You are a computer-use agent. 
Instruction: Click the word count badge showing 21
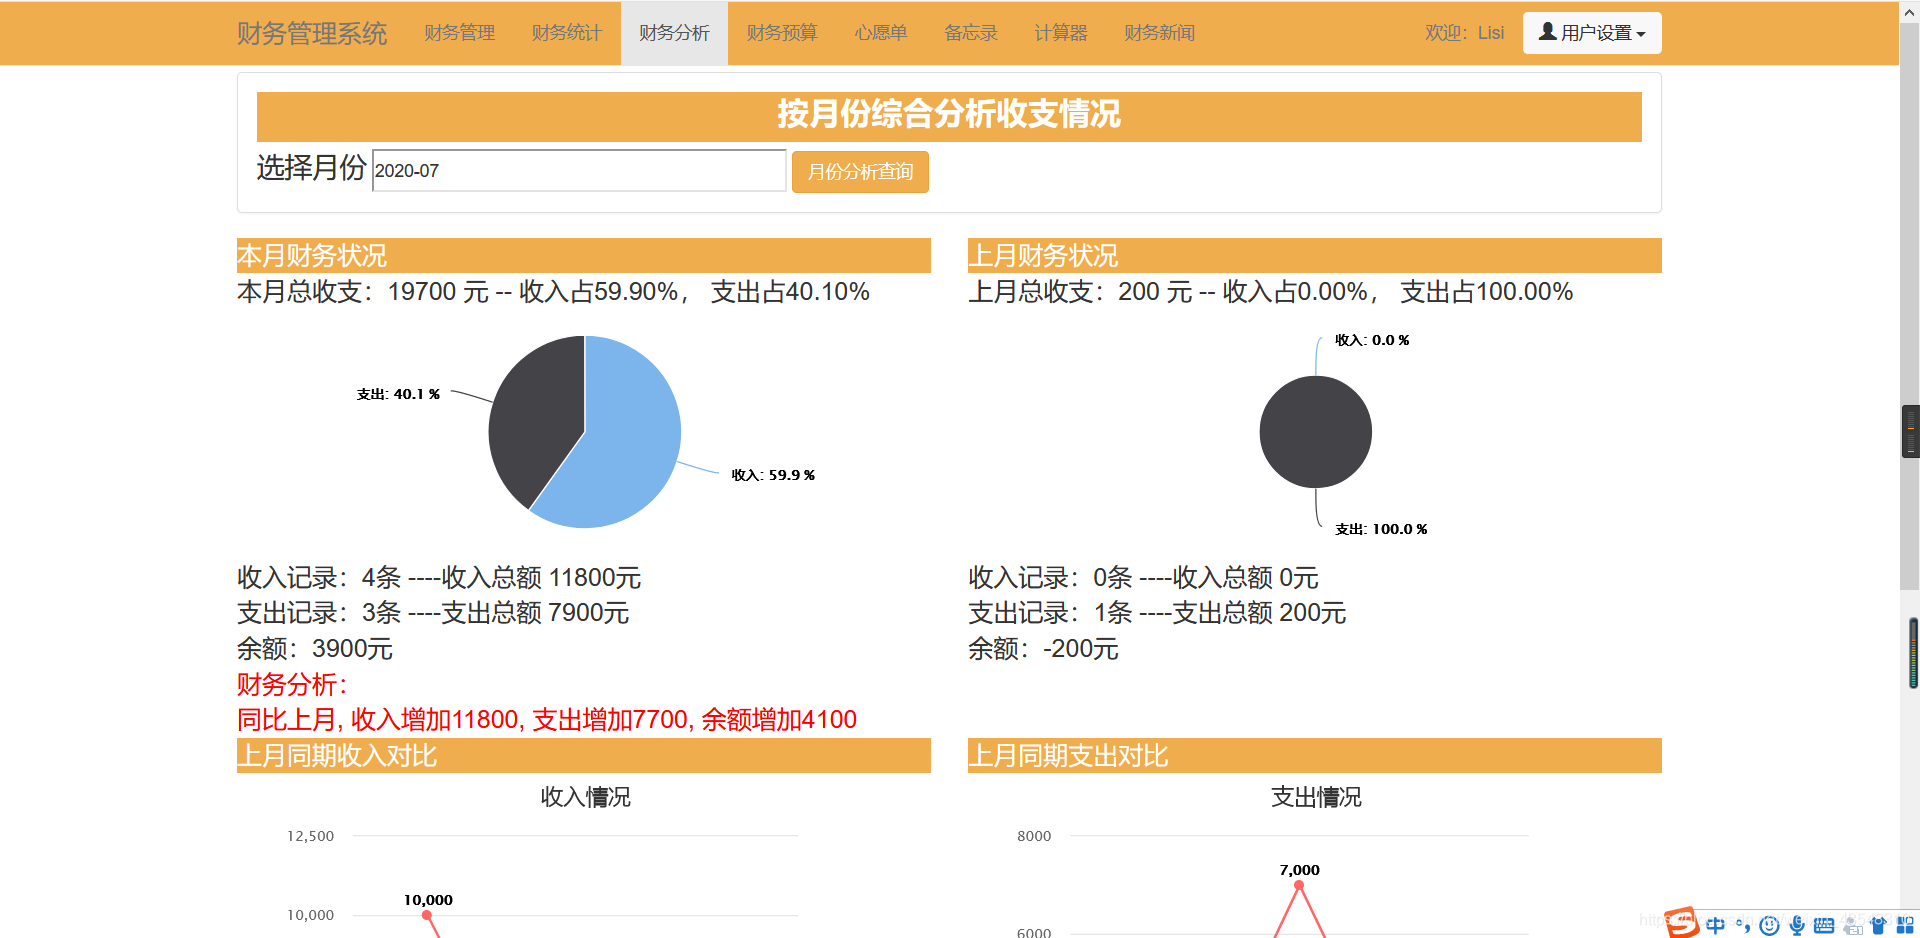click(1855, 927)
